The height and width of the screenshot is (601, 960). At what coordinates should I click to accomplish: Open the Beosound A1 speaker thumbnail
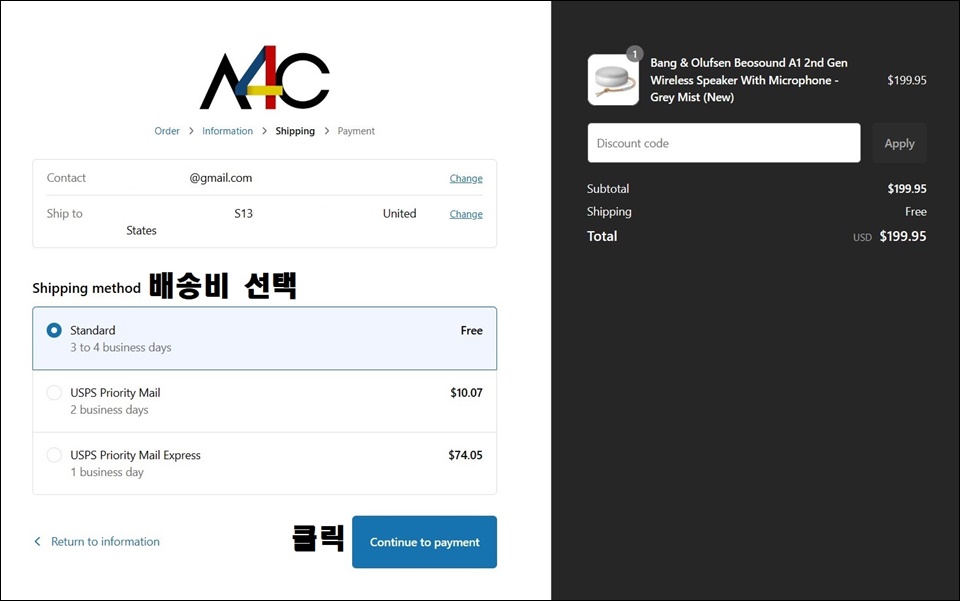tap(613, 80)
